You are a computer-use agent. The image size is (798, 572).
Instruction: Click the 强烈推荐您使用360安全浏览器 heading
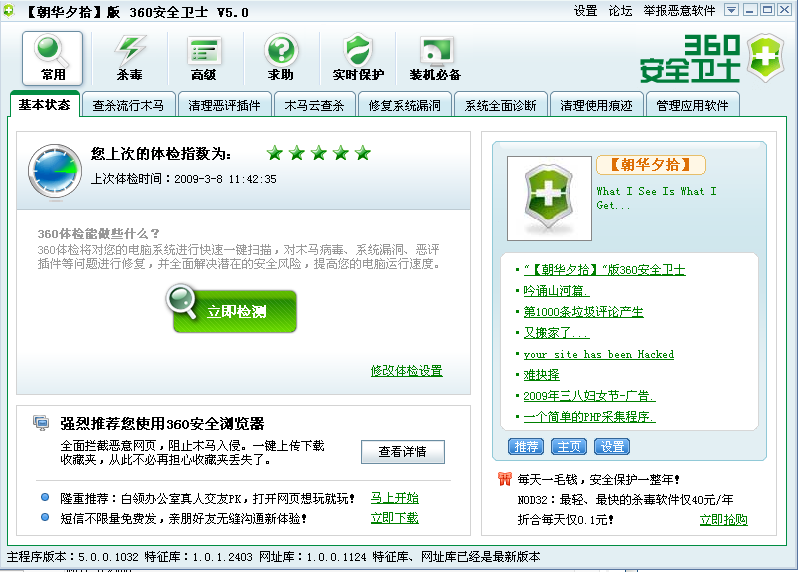pyautogui.click(x=162, y=423)
